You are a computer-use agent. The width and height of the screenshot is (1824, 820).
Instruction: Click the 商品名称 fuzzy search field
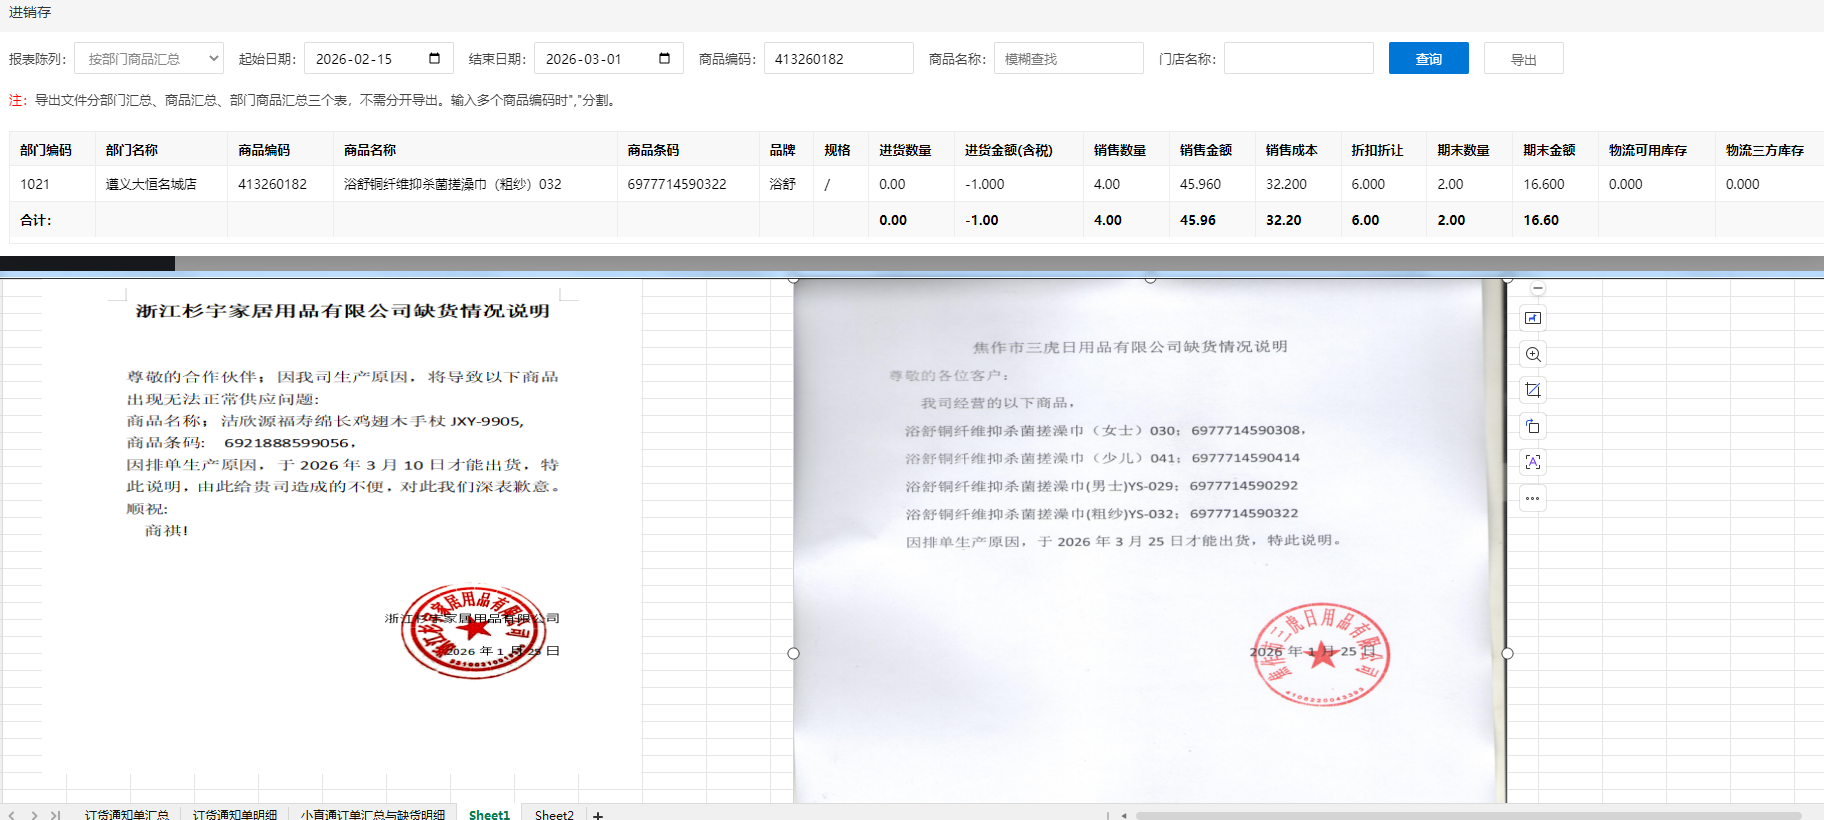point(1068,59)
